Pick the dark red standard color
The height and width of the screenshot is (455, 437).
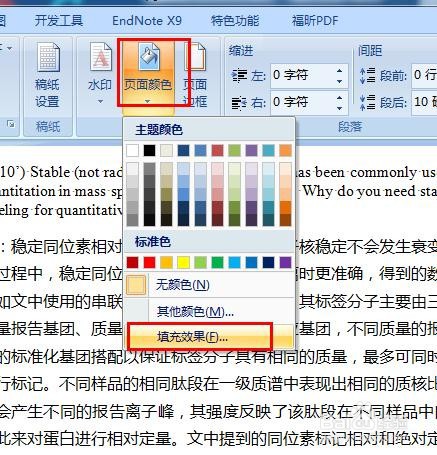[x=133, y=262]
